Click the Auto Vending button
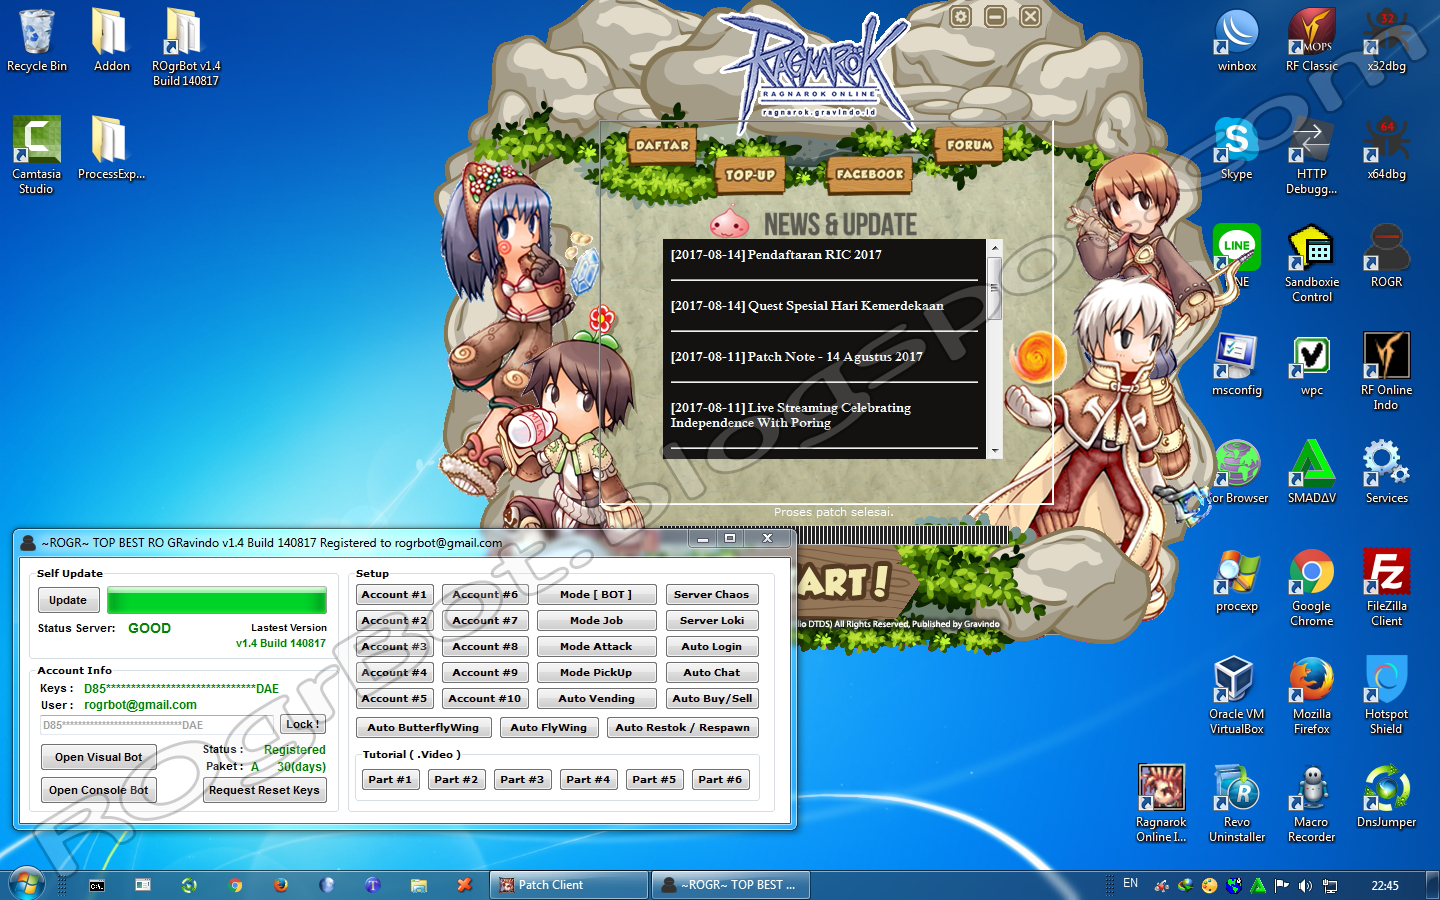This screenshot has height=900, width=1440. (596, 699)
